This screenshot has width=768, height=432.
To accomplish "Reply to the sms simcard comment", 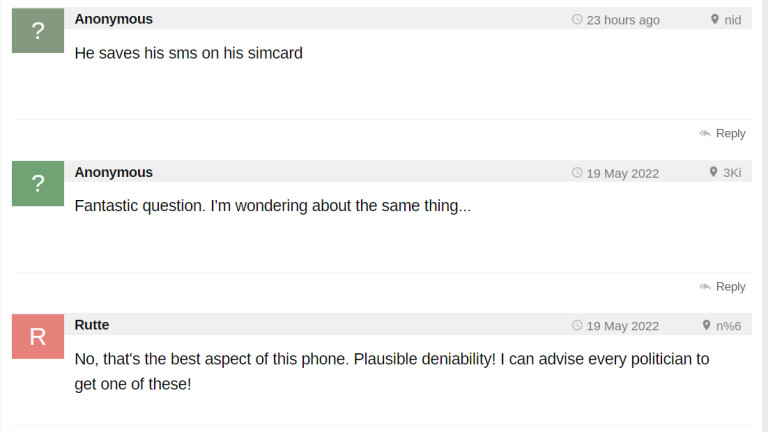I will [730, 134].
